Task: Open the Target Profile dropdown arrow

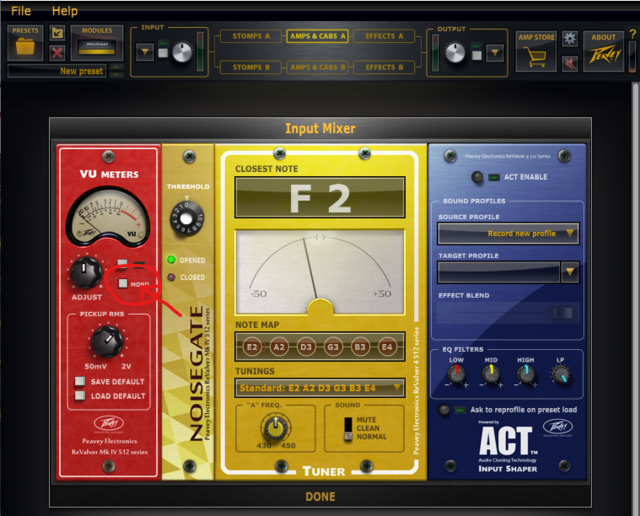Action: pos(570,272)
